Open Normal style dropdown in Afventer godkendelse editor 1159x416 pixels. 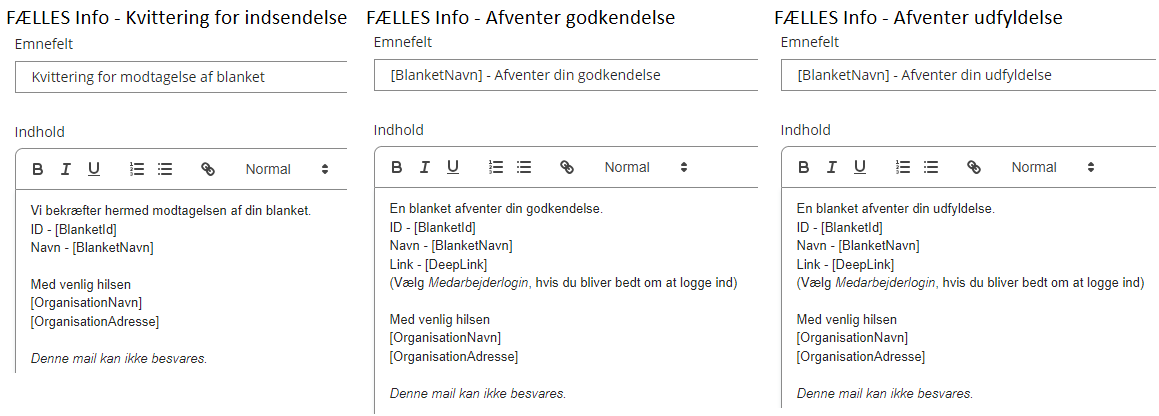pos(646,167)
